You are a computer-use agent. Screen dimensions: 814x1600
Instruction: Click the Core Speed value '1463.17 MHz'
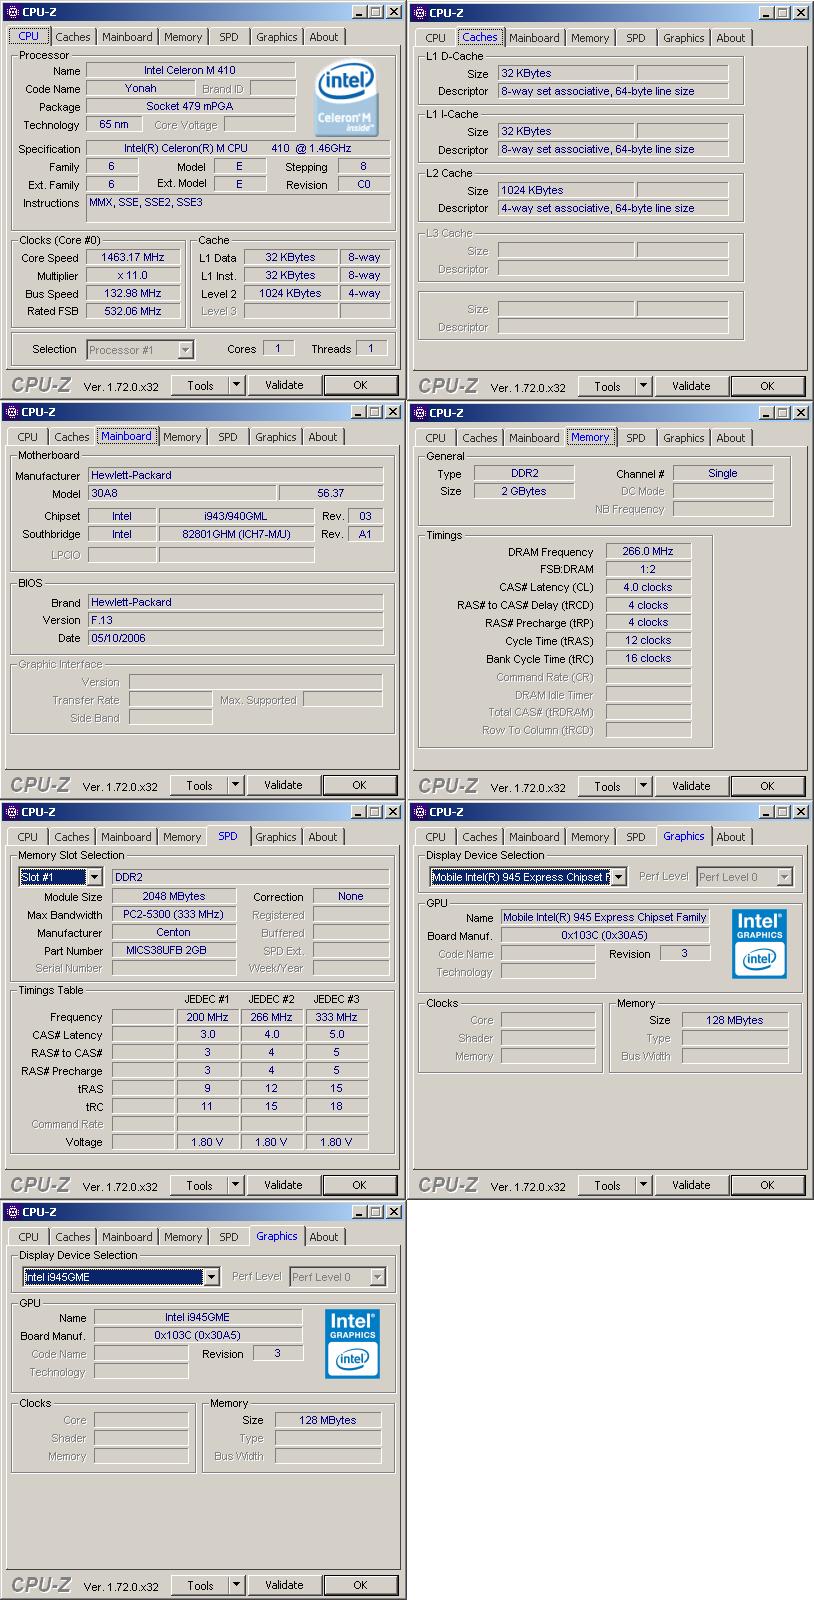(132, 257)
